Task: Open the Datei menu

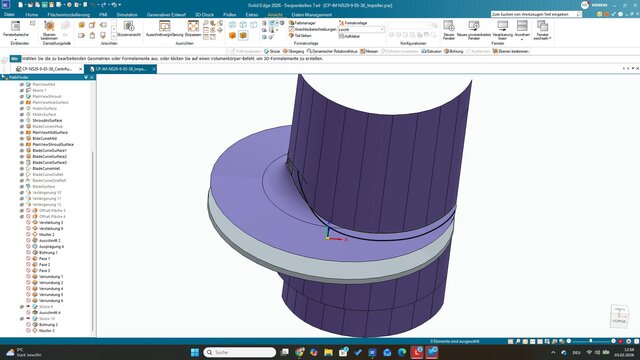Action: pyautogui.click(x=9, y=15)
